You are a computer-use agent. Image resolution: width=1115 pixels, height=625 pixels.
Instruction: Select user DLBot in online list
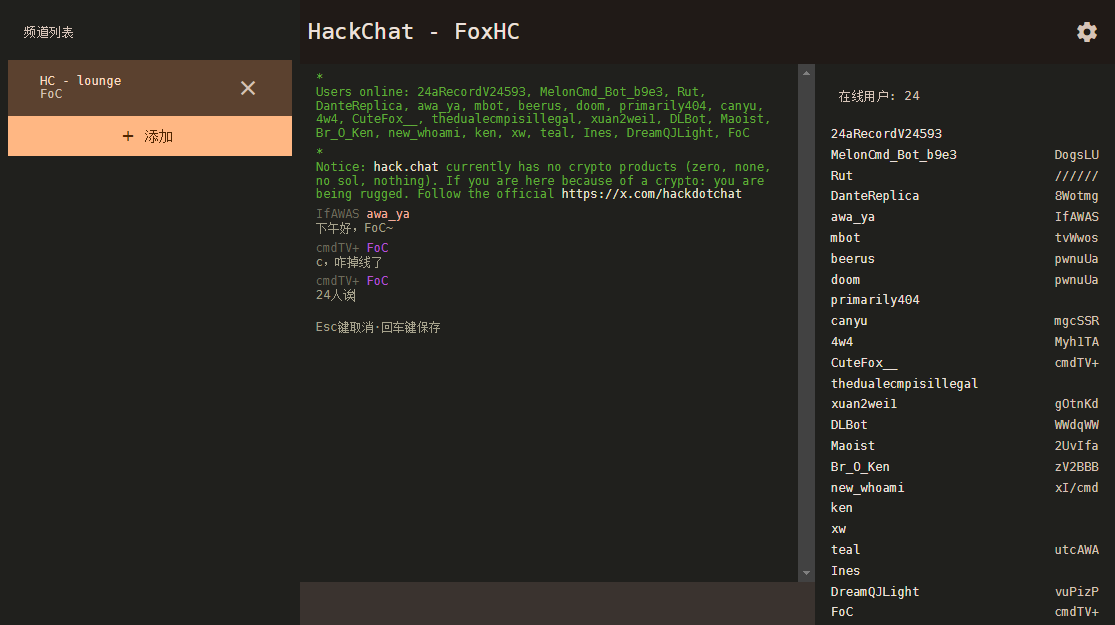tap(848, 424)
